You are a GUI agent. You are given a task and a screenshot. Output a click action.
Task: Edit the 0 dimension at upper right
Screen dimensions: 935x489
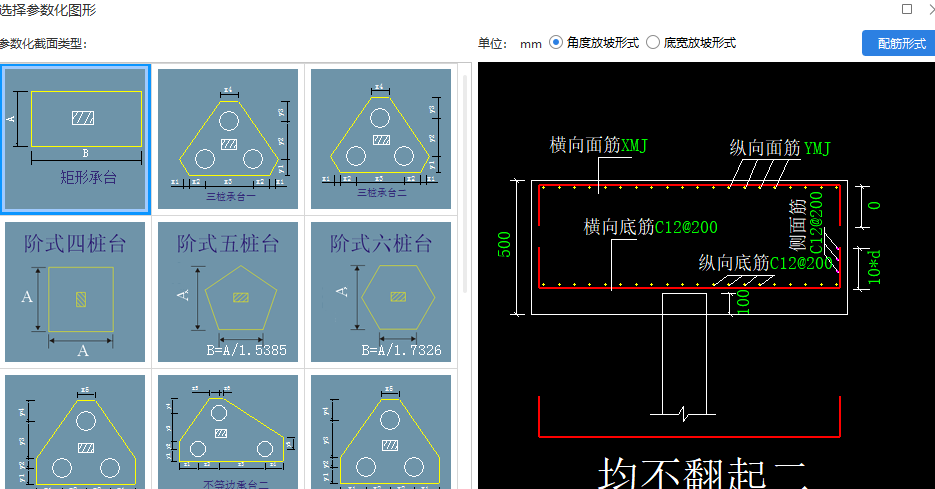tap(874, 205)
